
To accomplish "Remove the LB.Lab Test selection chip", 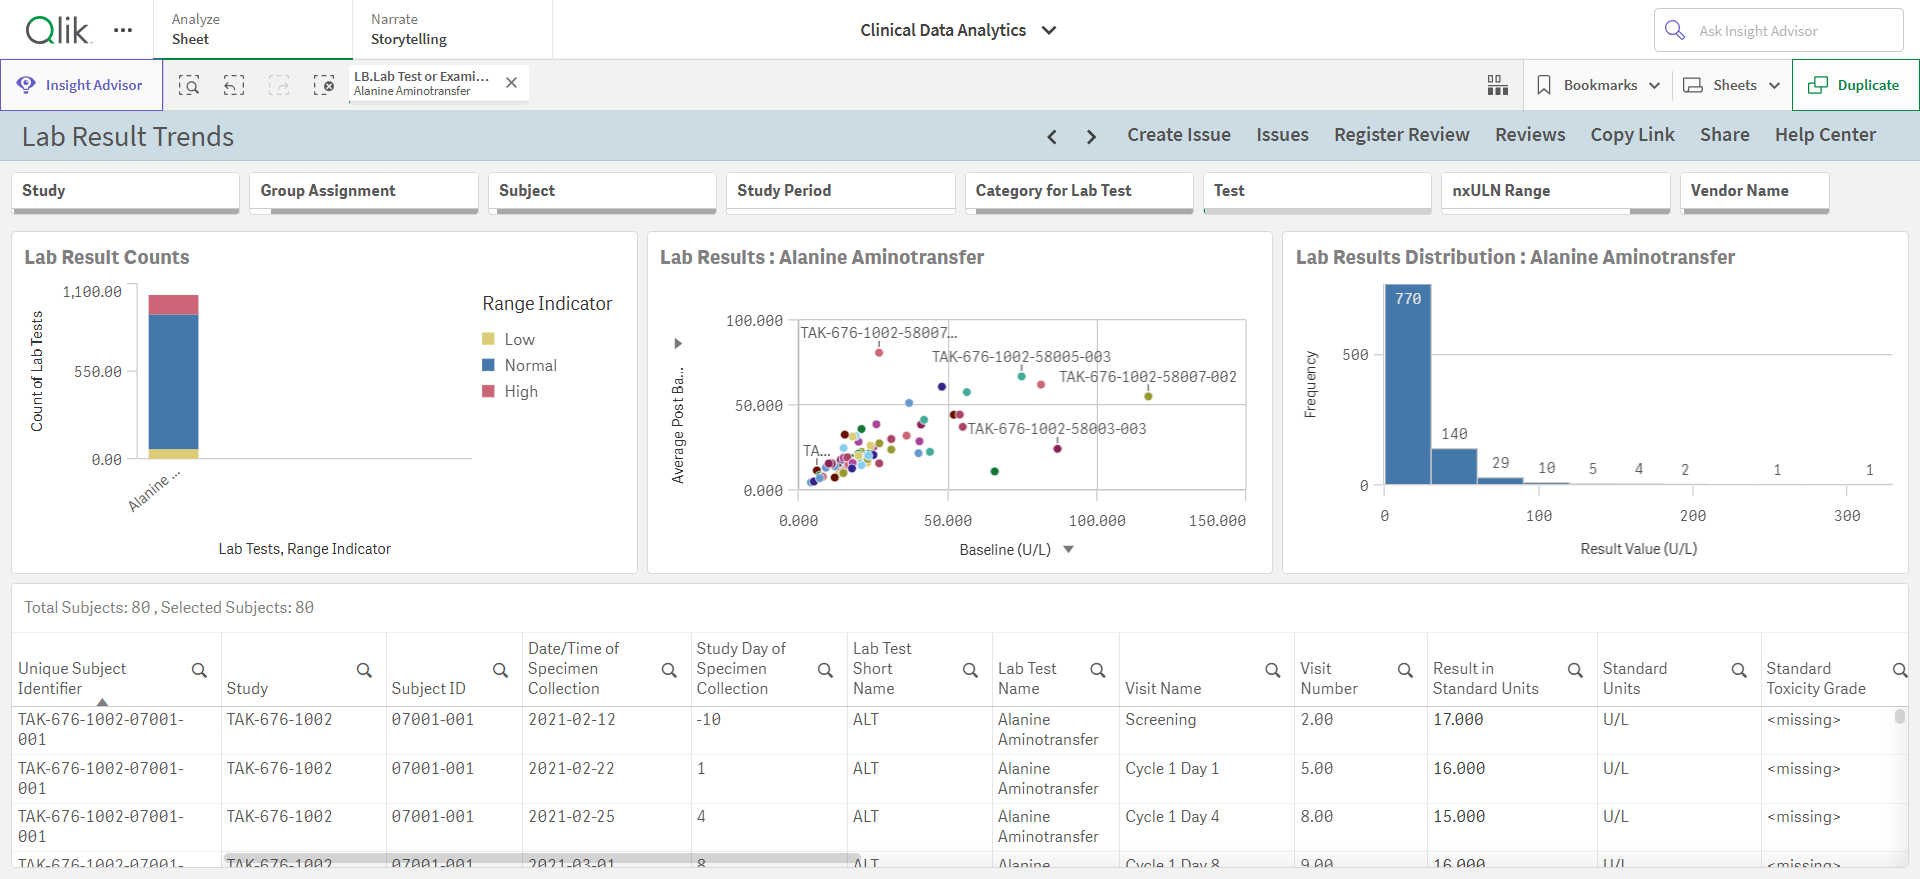I will [x=511, y=83].
